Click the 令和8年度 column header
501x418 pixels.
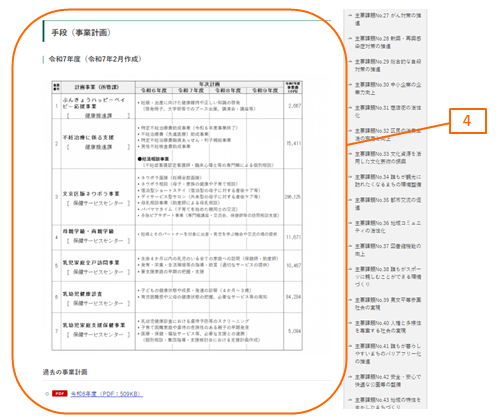click(x=228, y=90)
